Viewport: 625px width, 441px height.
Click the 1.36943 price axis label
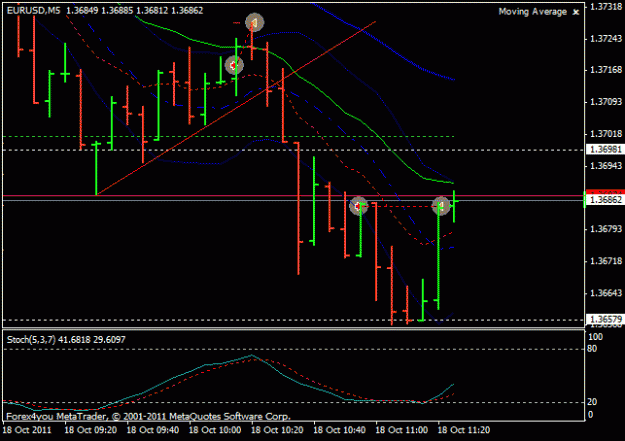tap(605, 165)
